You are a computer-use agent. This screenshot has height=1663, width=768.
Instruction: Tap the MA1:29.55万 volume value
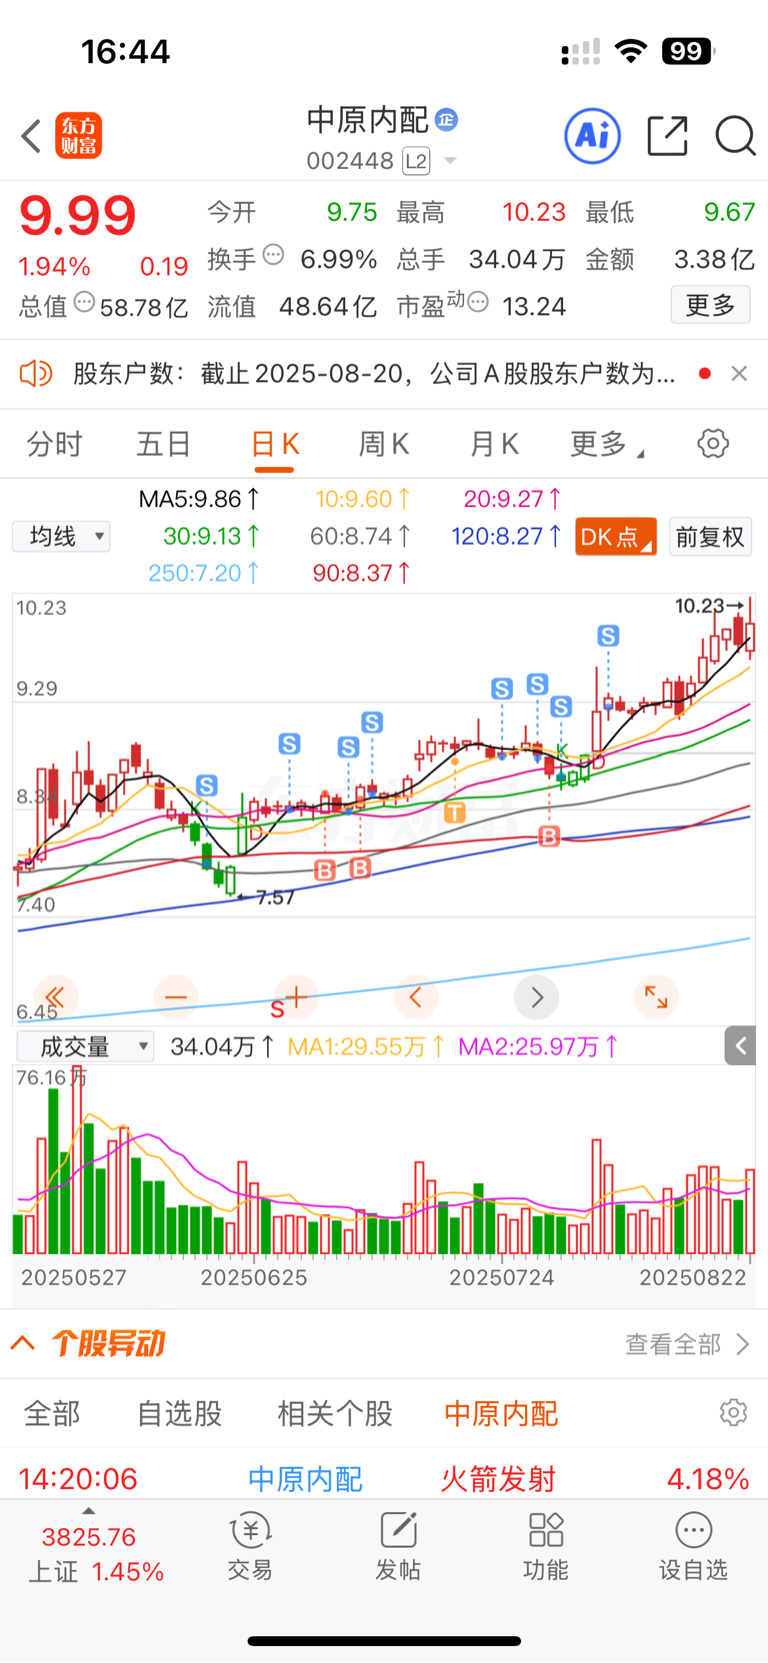[365, 1047]
